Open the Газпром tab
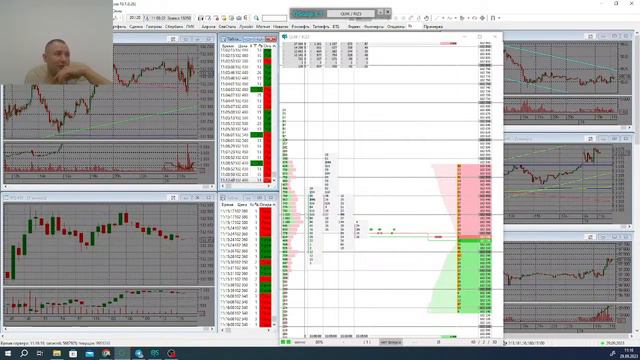Viewport: 640px width, 360px height. click(154, 27)
